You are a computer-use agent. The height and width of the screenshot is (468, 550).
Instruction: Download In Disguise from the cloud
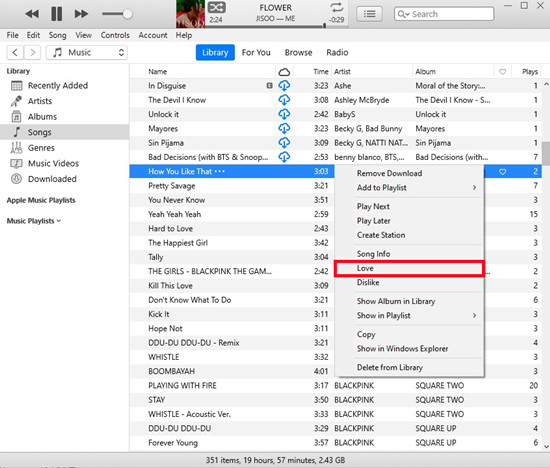(x=284, y=86)
